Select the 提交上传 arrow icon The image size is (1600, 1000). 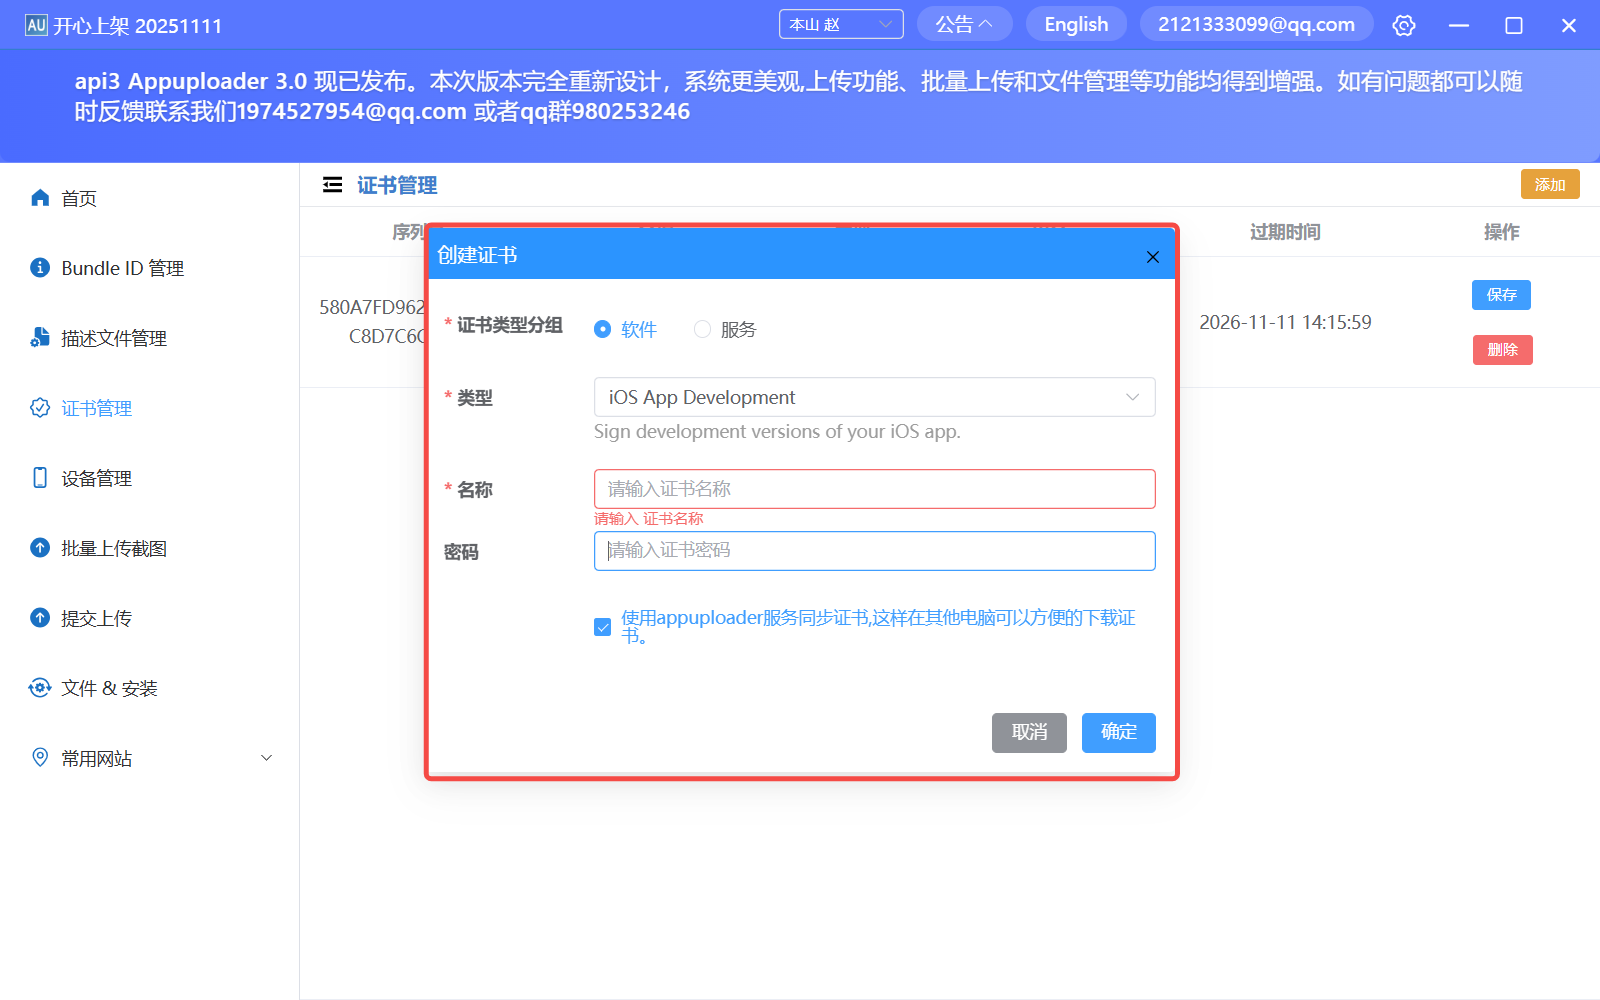coord(40,617)
